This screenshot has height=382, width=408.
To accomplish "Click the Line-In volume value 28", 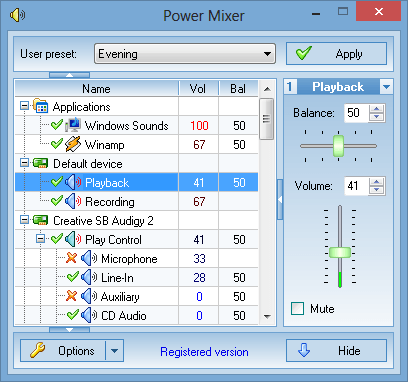I will pos(199,278).
